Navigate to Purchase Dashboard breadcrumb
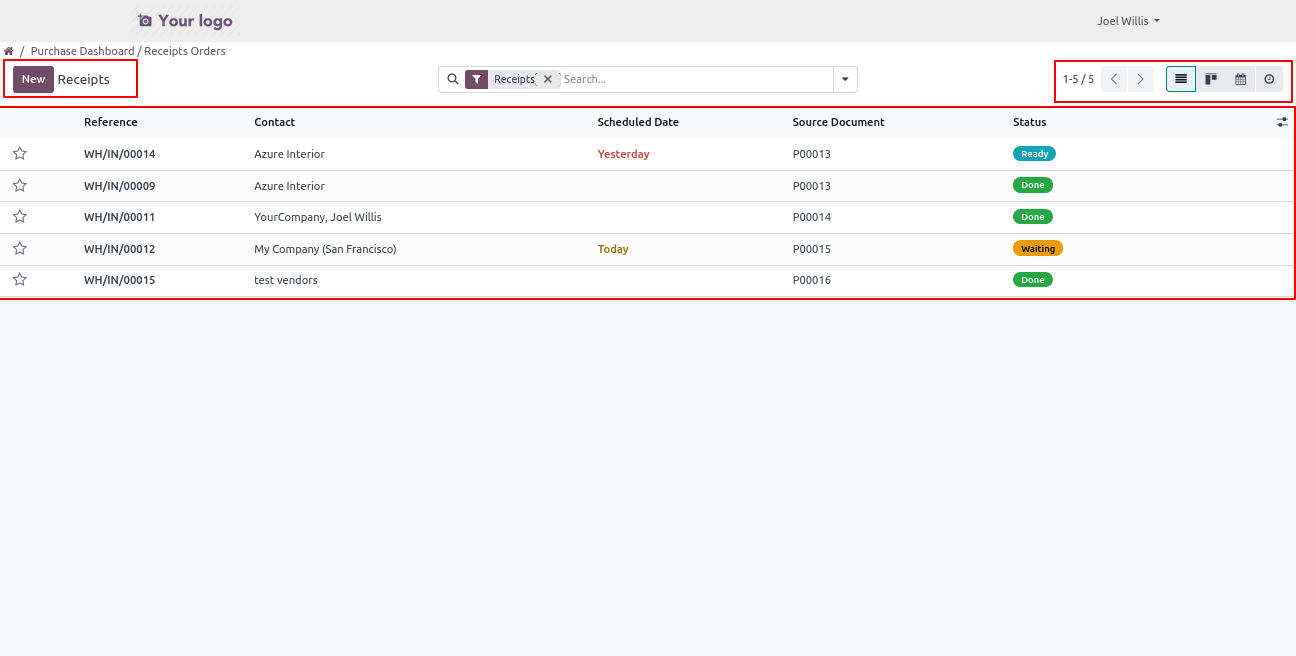The height and width of the screenshot is (656, 1296). tap(82, 51)
